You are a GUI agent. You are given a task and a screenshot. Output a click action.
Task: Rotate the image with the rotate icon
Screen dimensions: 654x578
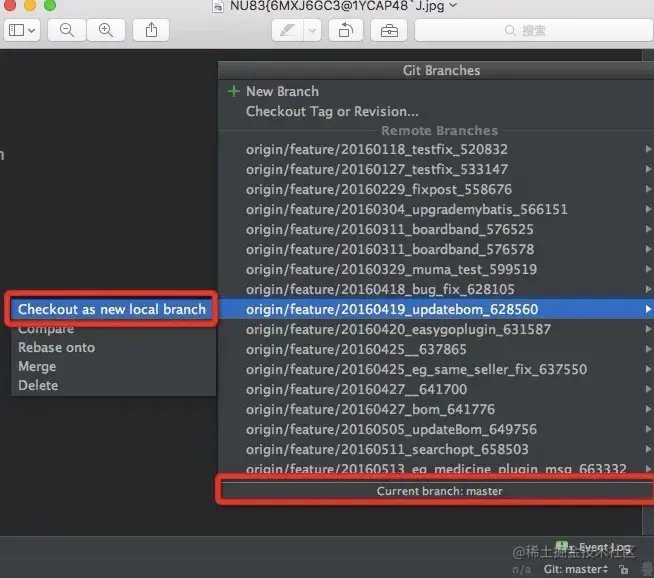tap(346, 30)
